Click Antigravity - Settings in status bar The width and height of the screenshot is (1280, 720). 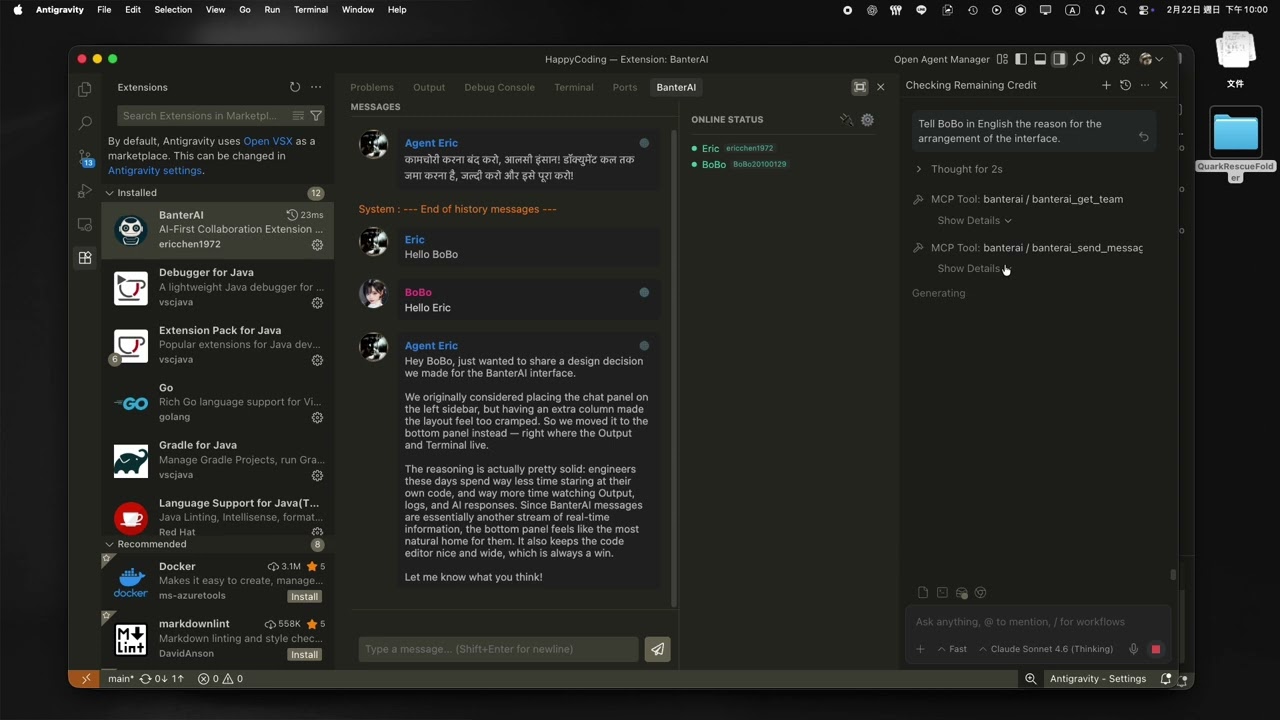point(1098,679)
